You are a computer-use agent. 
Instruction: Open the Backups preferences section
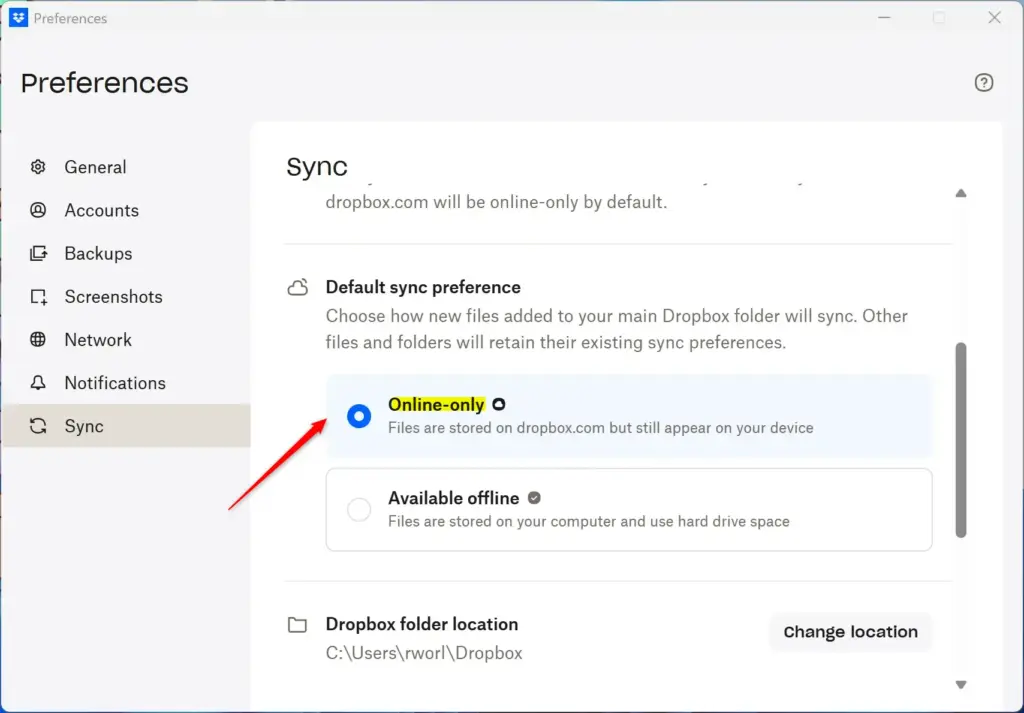click(126, 253)
